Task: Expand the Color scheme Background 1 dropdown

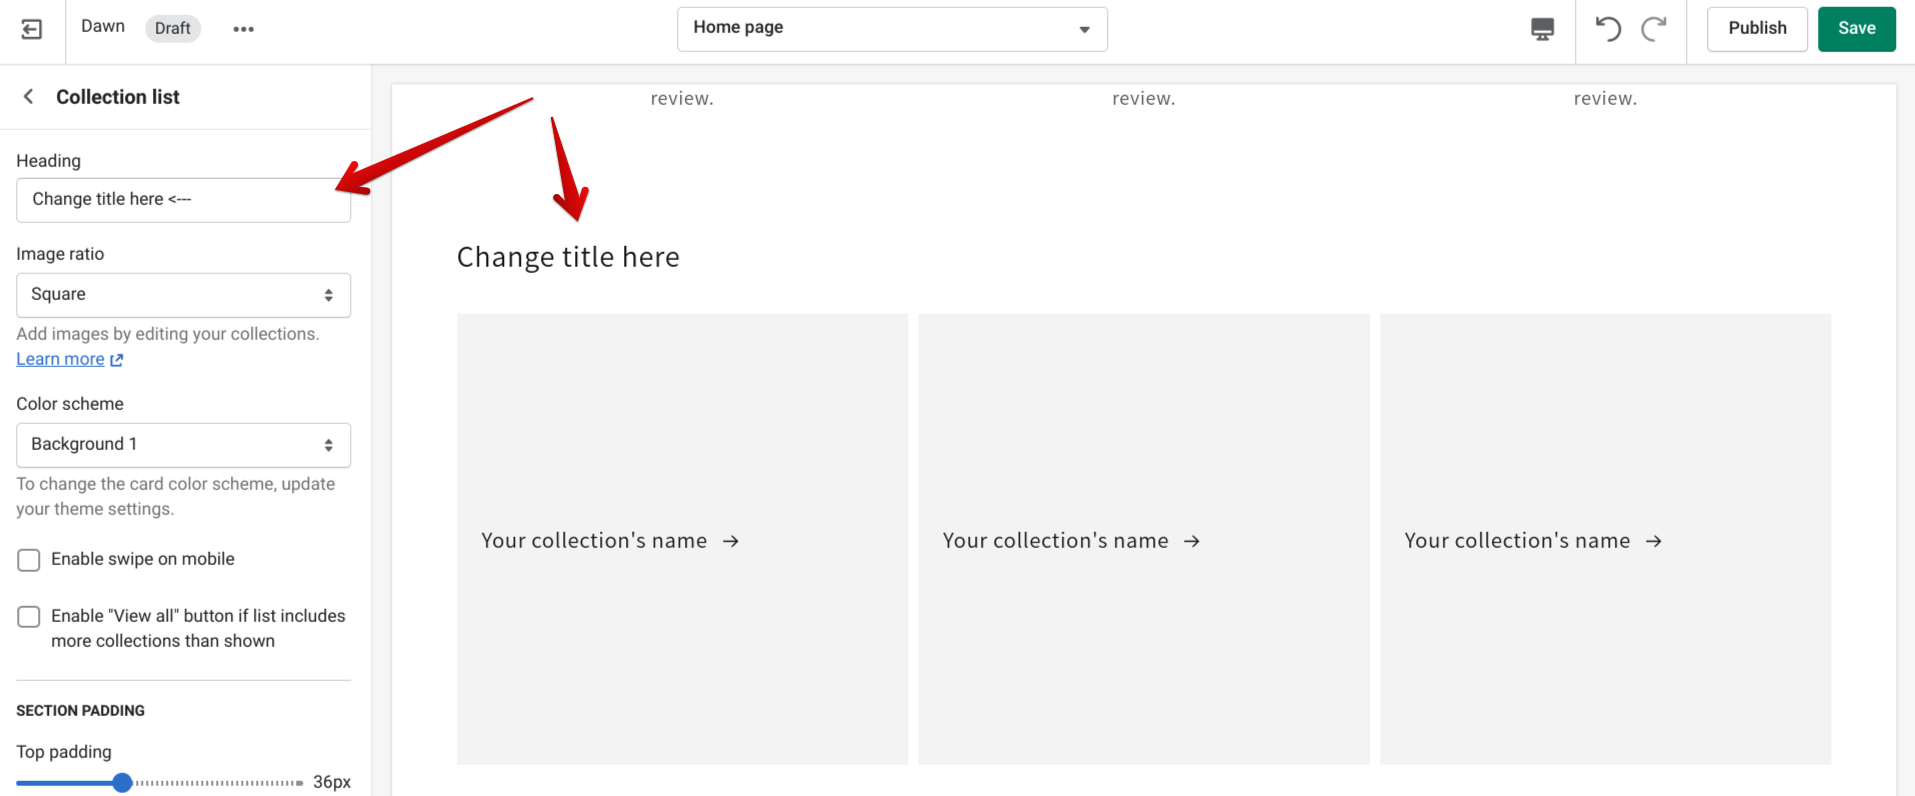Action: pos(183,445)
